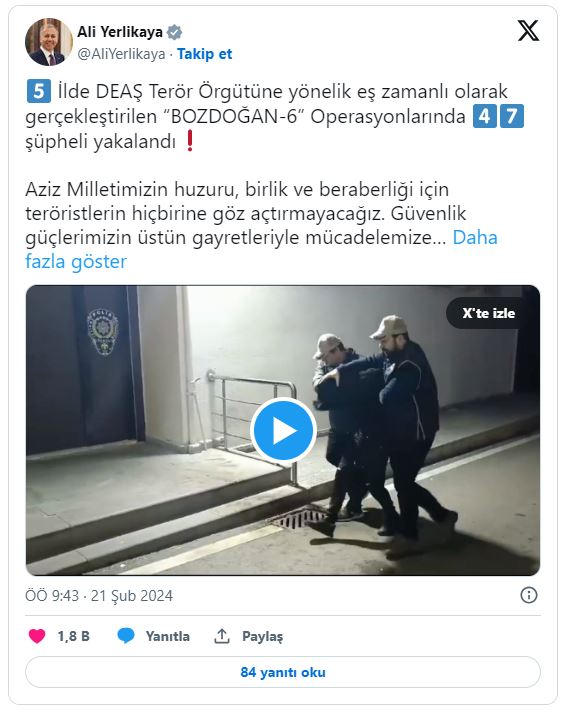Click the X'te izle button

(489, 313)
